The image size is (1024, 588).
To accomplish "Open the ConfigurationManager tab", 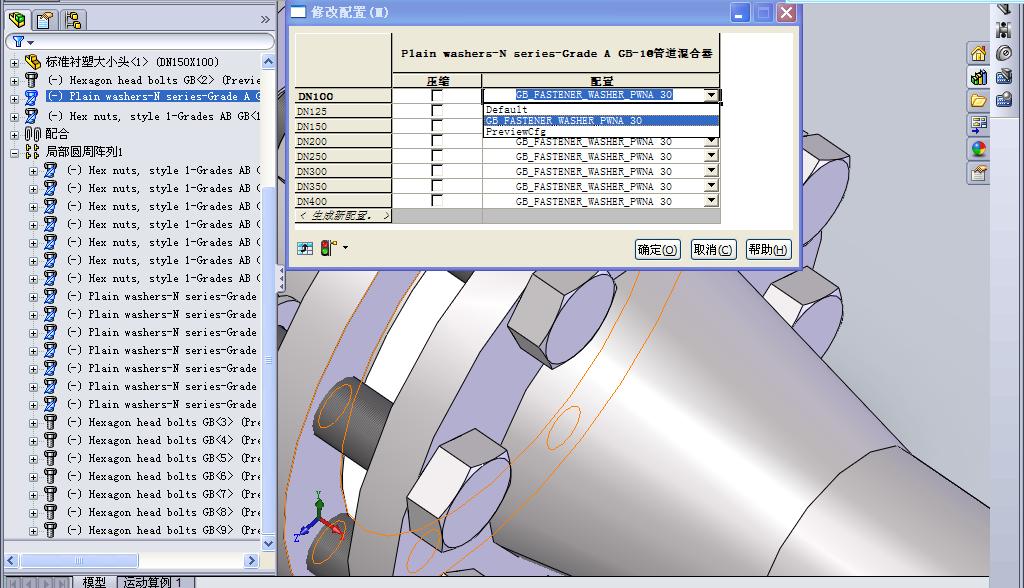I will coord(72,20).
